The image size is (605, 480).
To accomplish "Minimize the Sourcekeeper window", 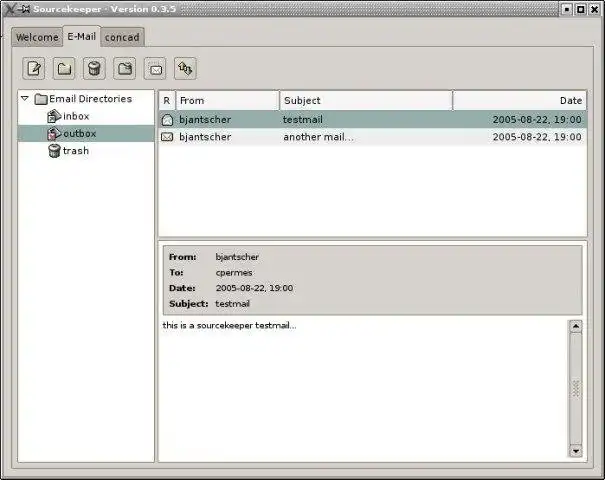I will pos(566,9).
